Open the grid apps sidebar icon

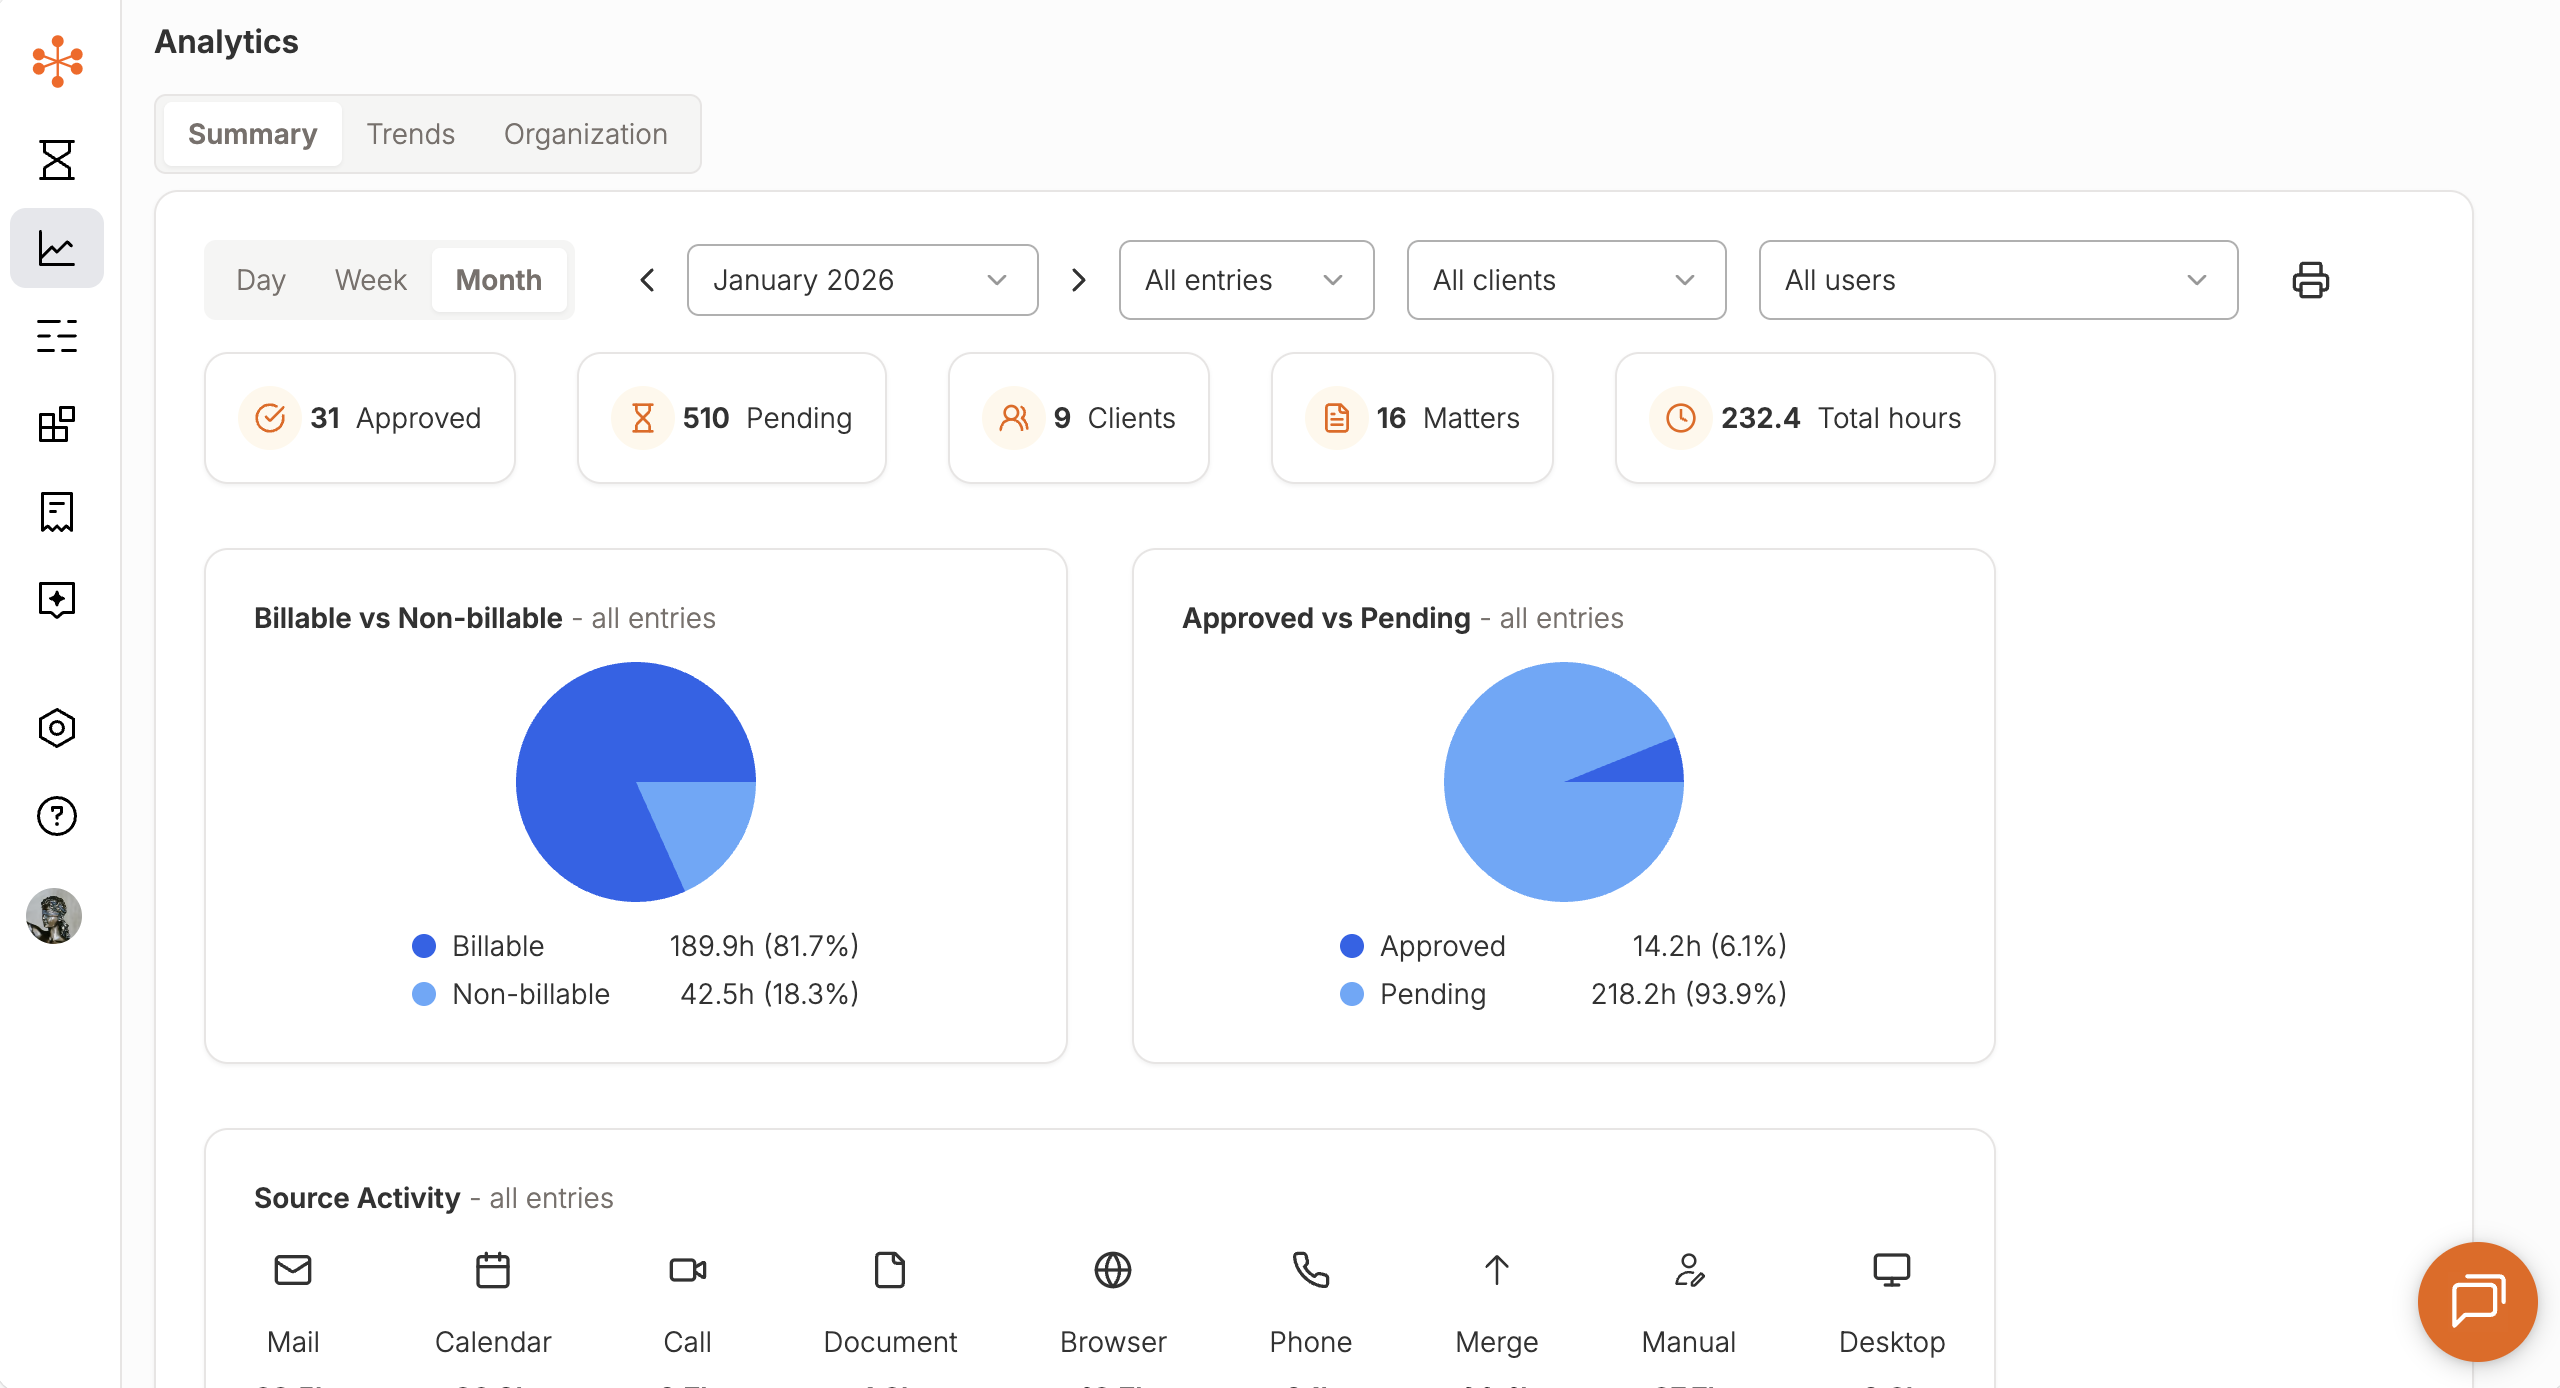pyautogui.click(x=57, y=424)
